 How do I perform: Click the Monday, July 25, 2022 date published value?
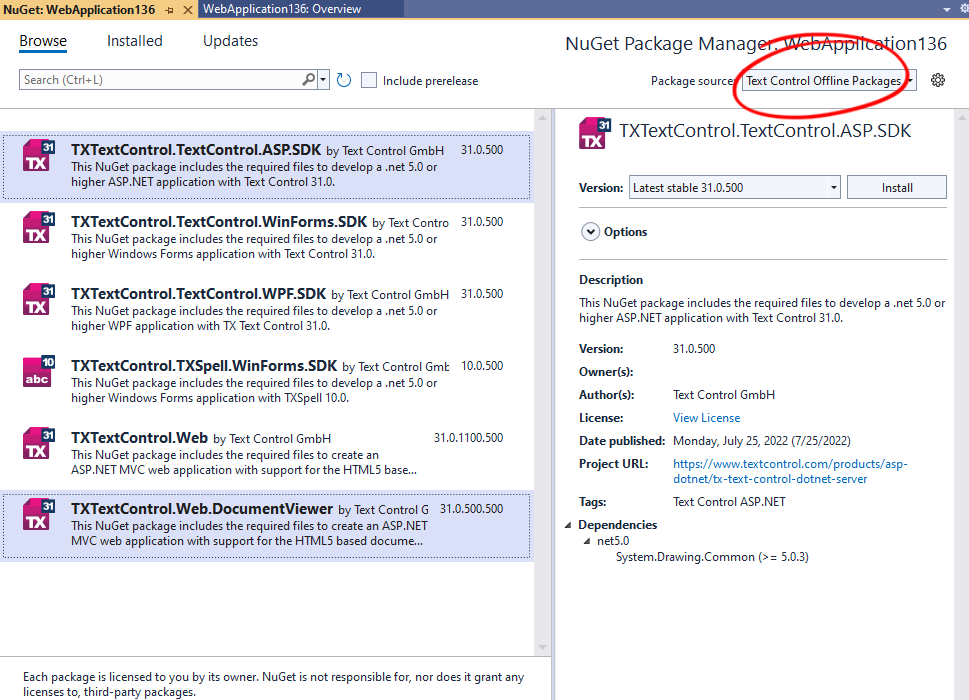(x=761, y=441)
